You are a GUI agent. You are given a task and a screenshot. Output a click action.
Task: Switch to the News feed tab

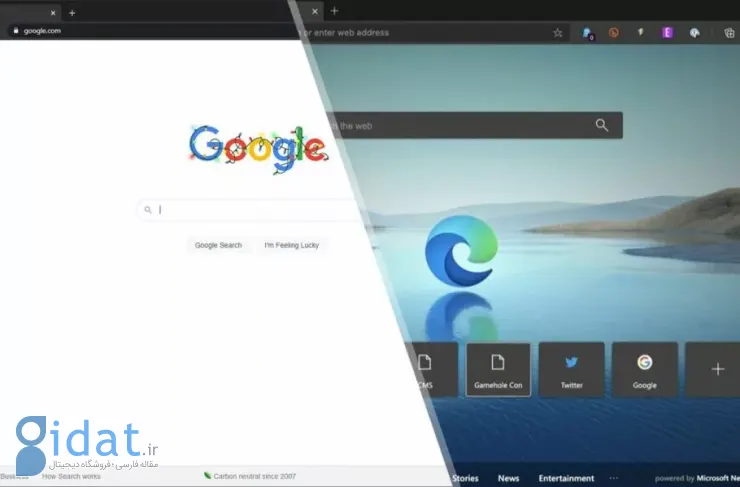pos(508,479)
